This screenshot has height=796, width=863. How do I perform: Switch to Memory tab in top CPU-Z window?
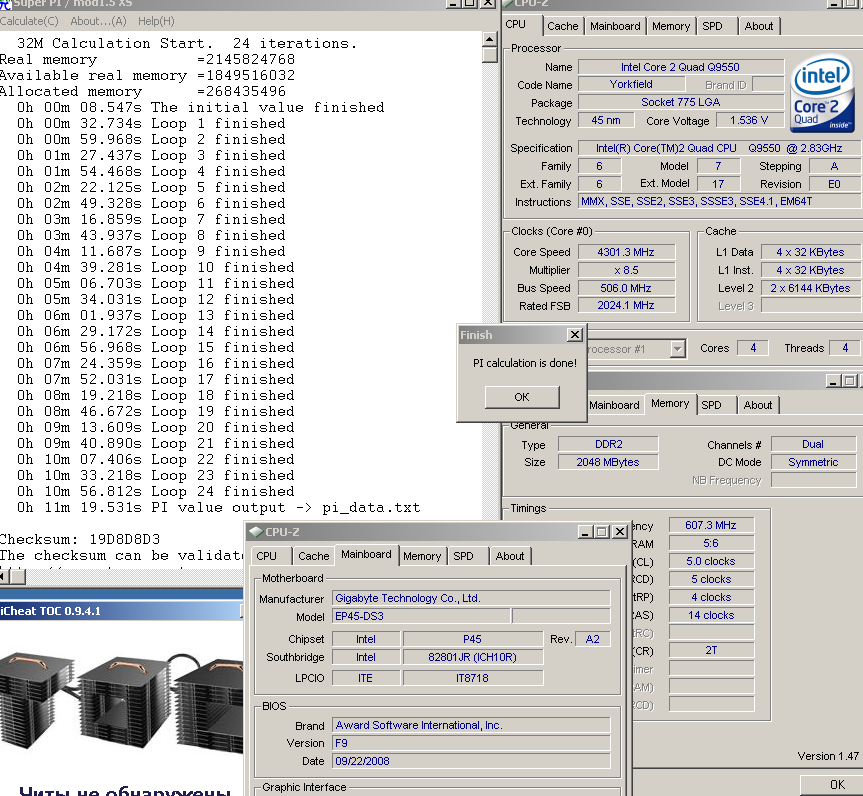(x=671, y=26)
